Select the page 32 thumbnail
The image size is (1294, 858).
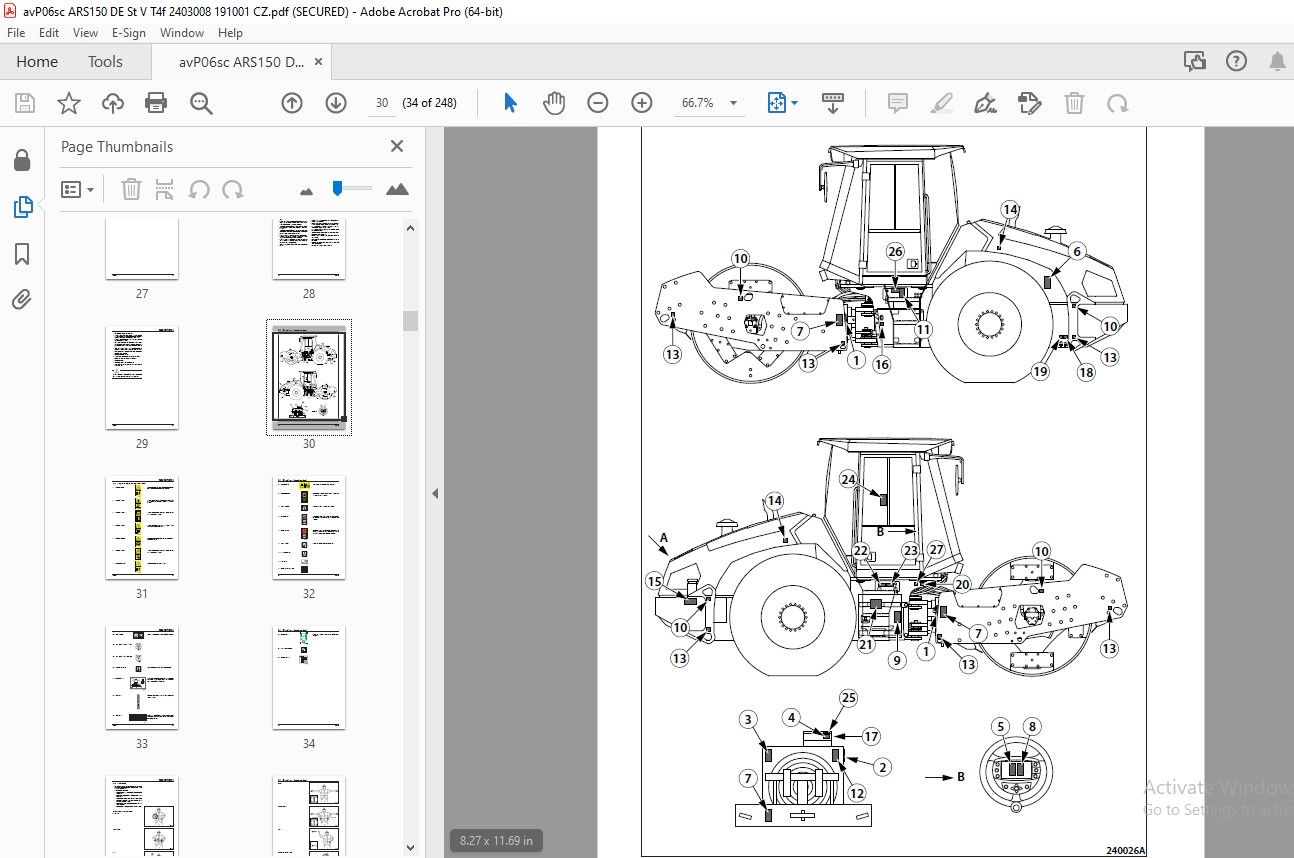click(x=309, y=528)
